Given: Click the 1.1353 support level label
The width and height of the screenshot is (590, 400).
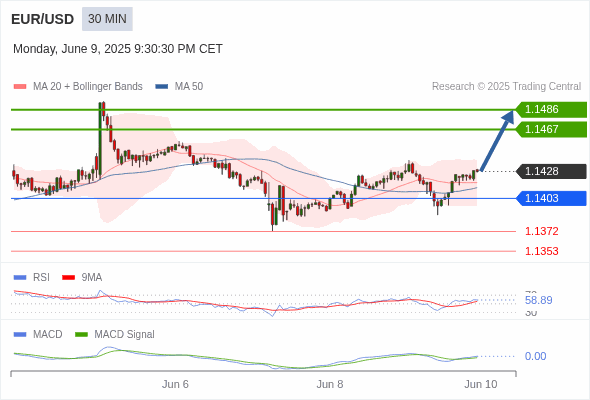Looking at the screenshot, I should [x=541, y=251].
